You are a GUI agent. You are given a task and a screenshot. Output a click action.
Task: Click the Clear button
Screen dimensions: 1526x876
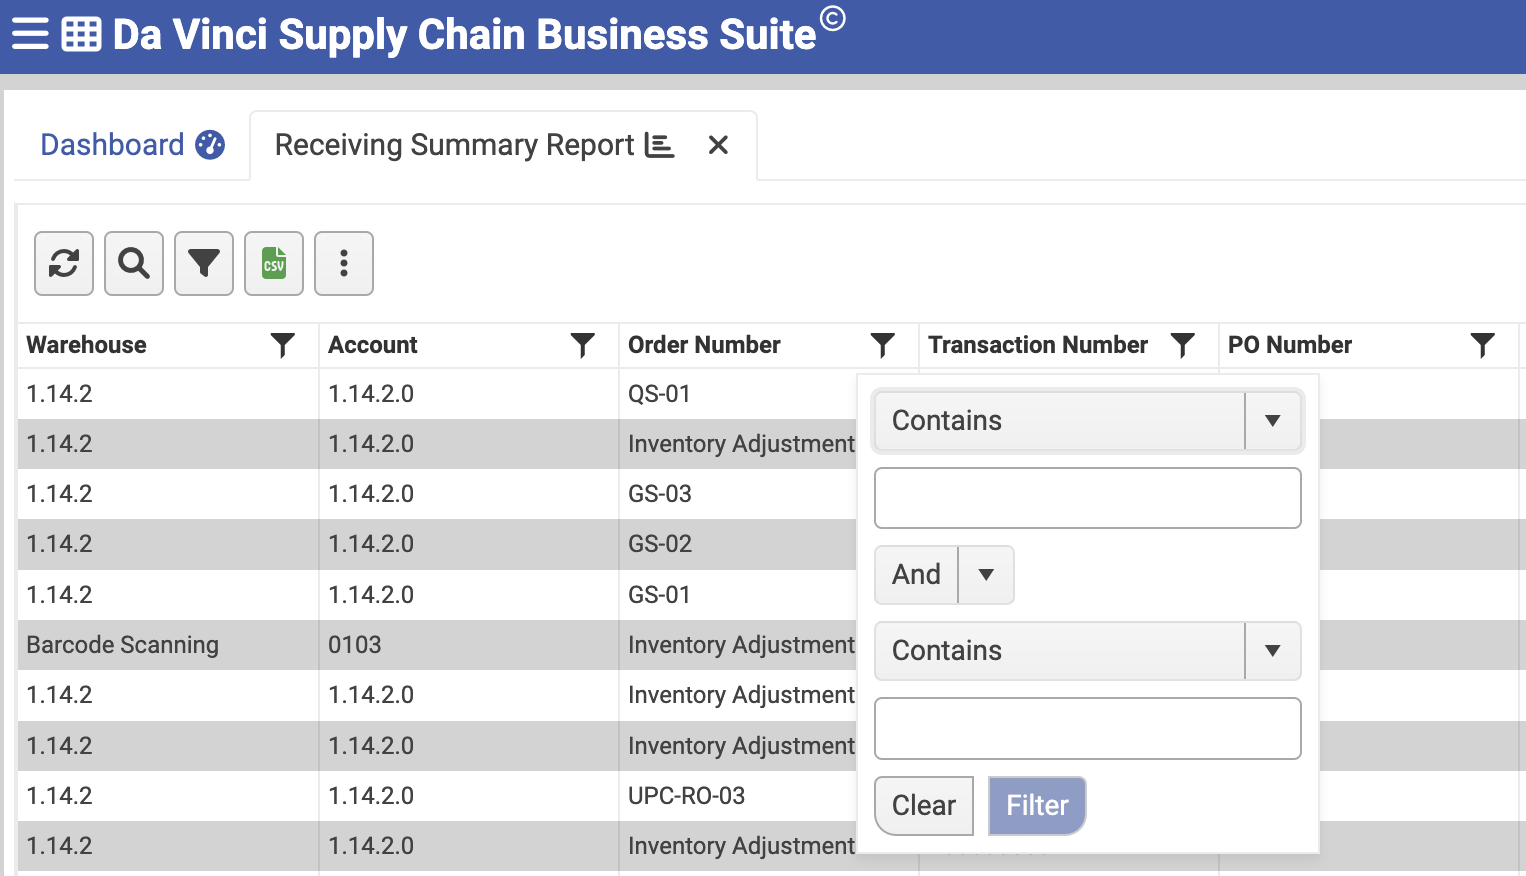tap(924, 806)
